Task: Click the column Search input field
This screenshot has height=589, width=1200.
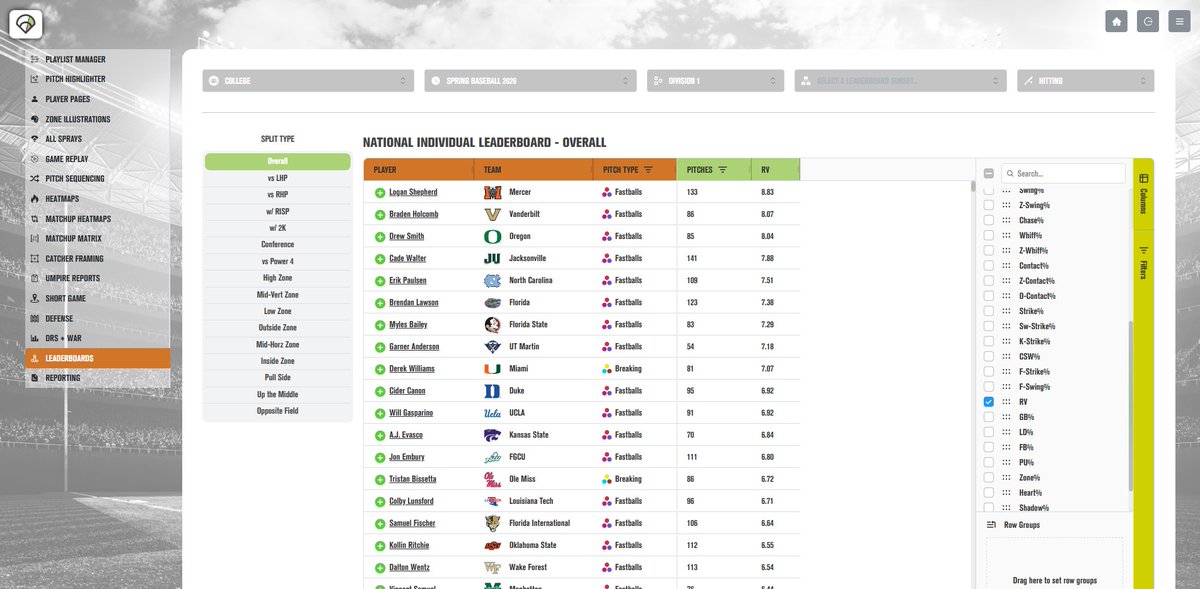Action: click(1063, 173)
